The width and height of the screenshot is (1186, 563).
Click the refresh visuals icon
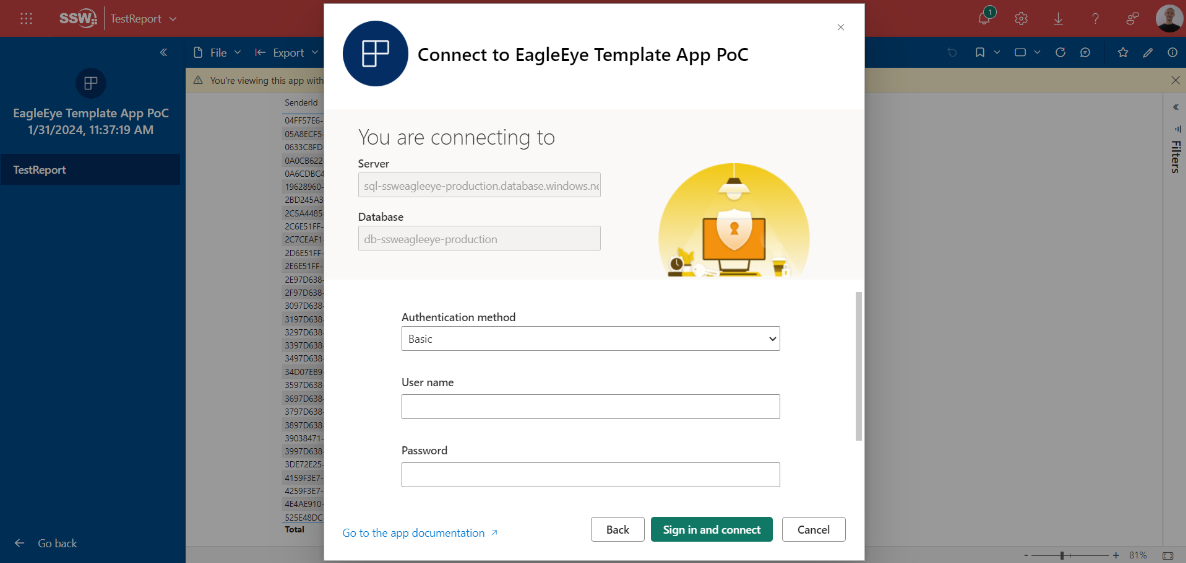[1060, 53]
